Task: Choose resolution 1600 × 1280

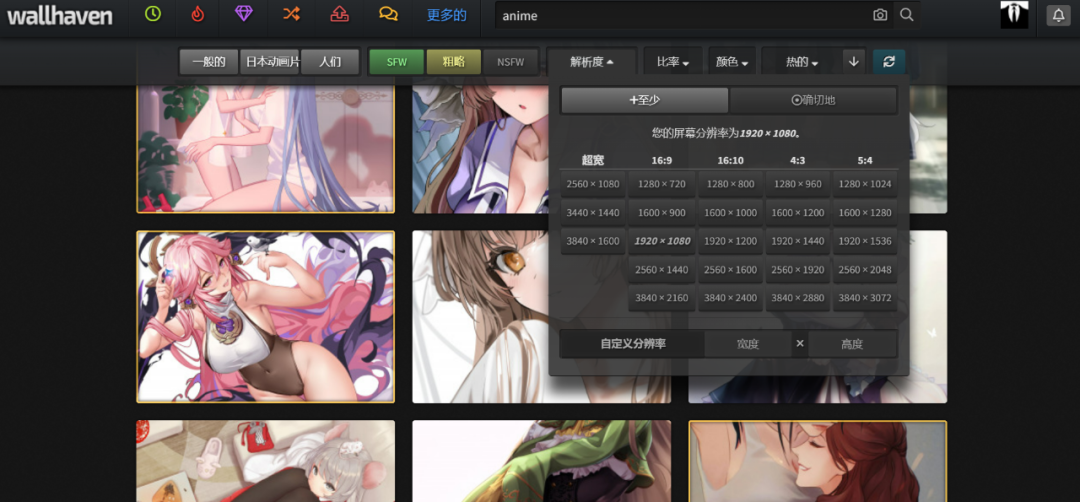Action: (865, 213)
